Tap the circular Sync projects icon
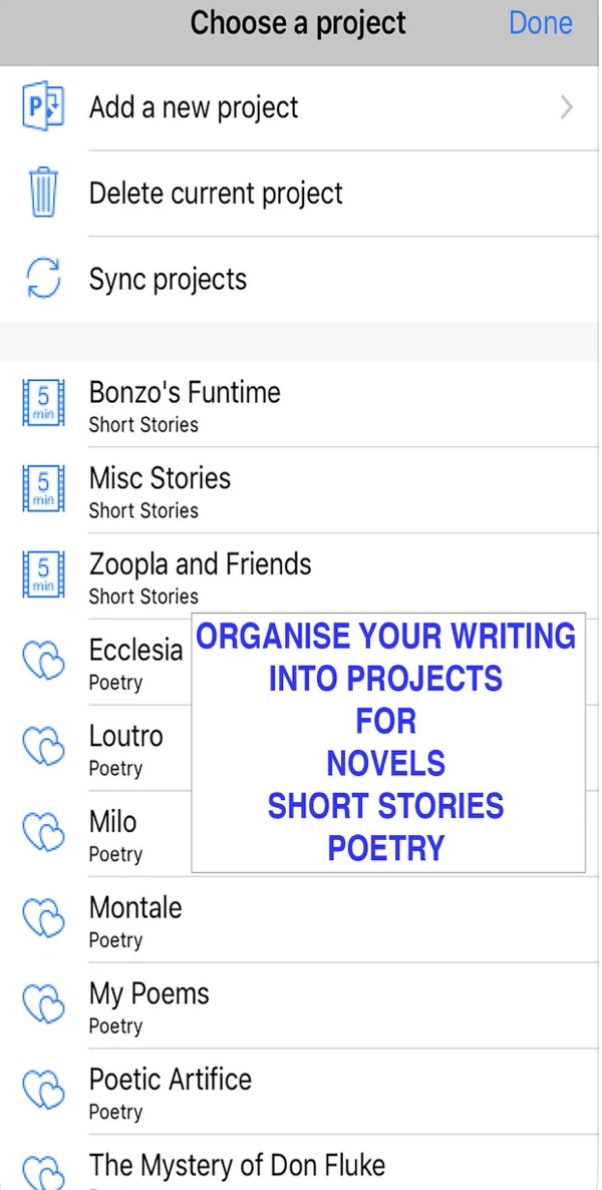 (x=43, y=279)
